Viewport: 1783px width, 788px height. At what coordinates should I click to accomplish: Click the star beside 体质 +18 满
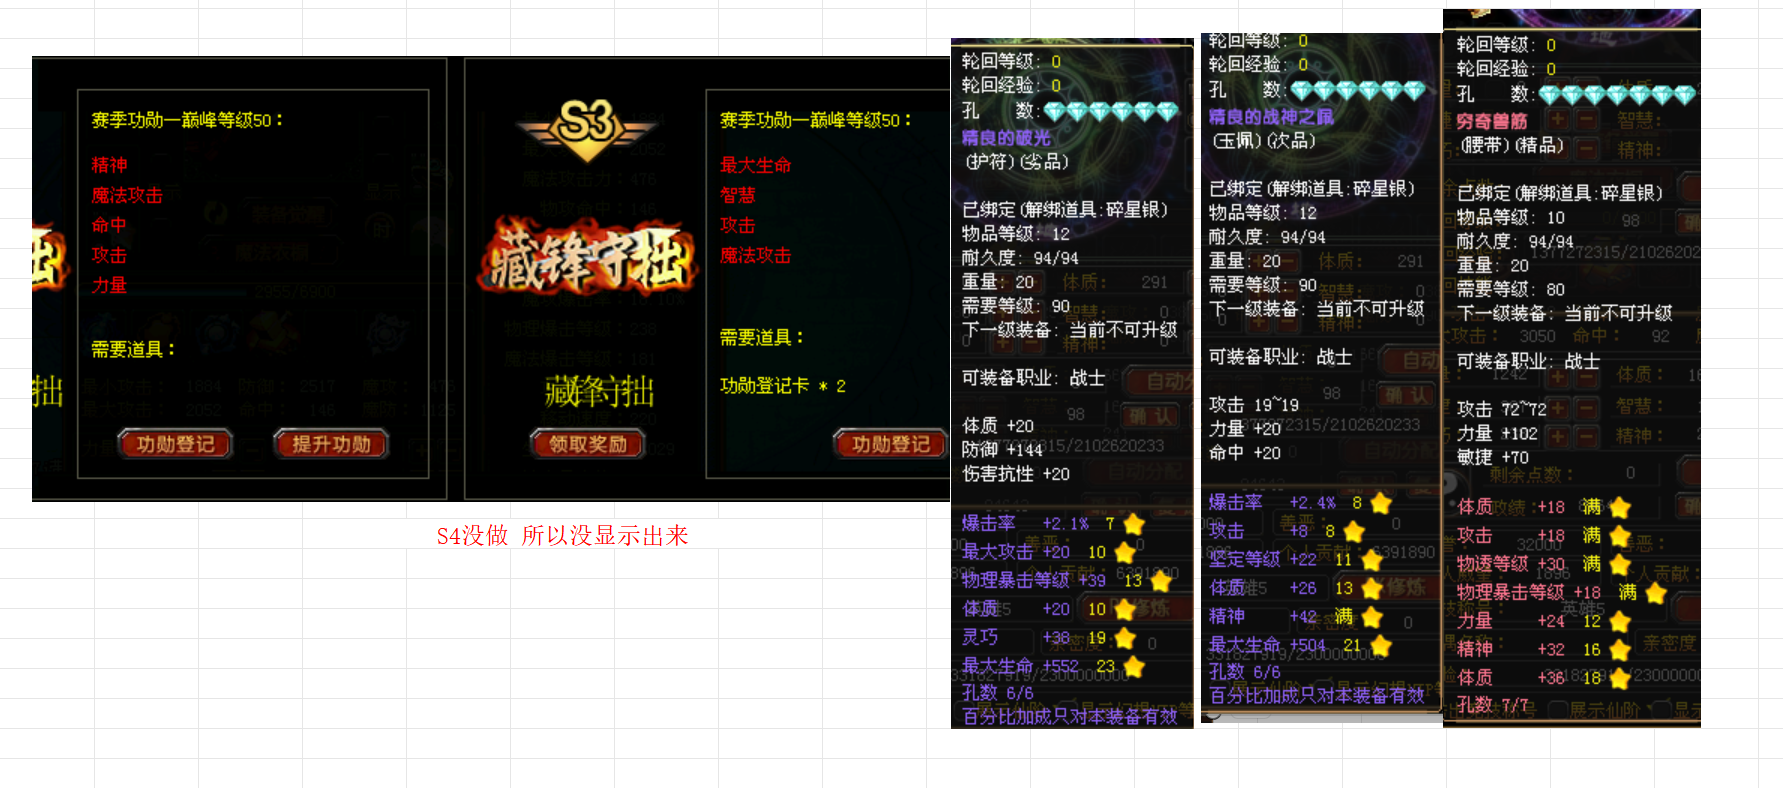pos(1619,508)
